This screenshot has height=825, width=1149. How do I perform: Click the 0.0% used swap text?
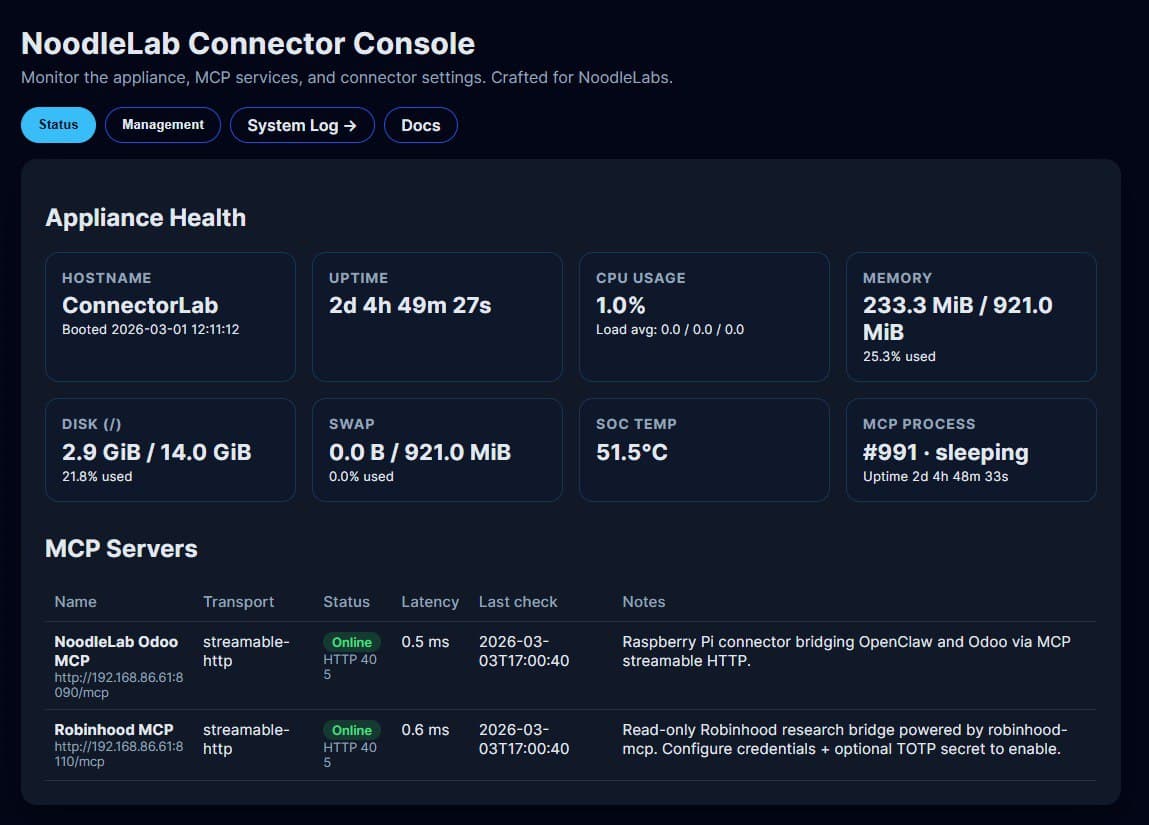point(361,477)
